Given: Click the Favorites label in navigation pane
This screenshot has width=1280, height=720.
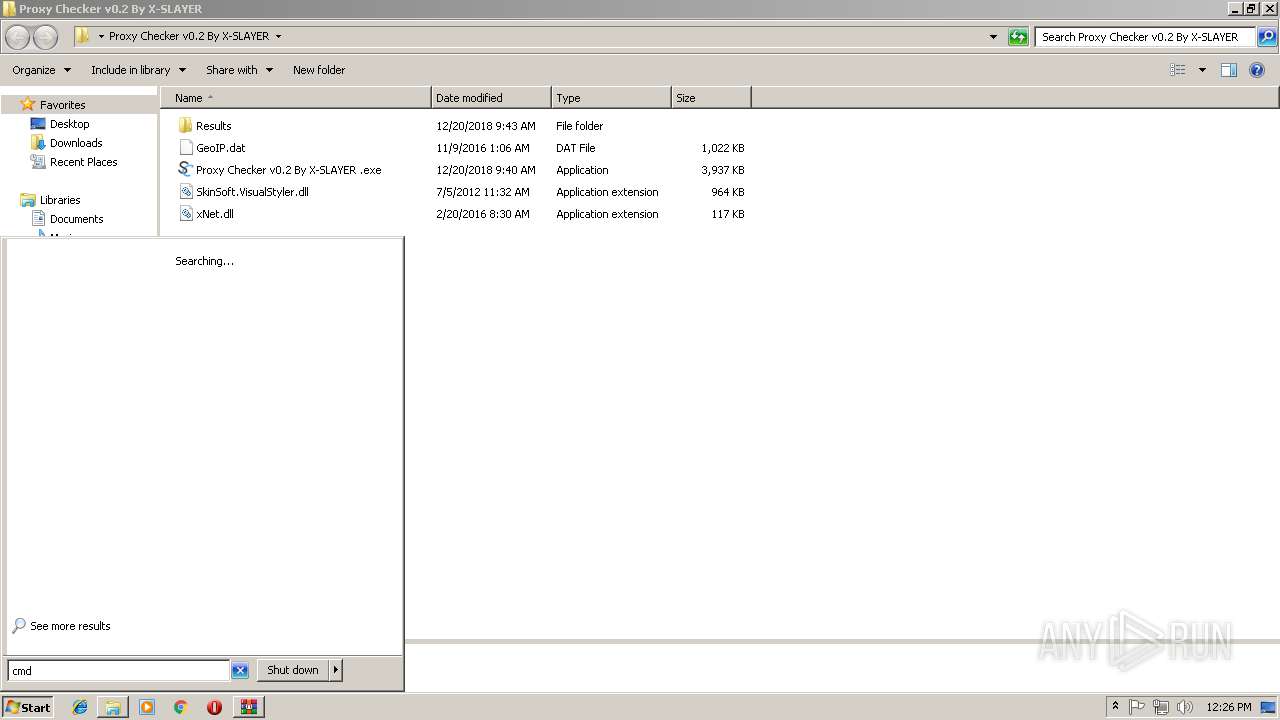Looking at the screenshot, I should (62, 105).
